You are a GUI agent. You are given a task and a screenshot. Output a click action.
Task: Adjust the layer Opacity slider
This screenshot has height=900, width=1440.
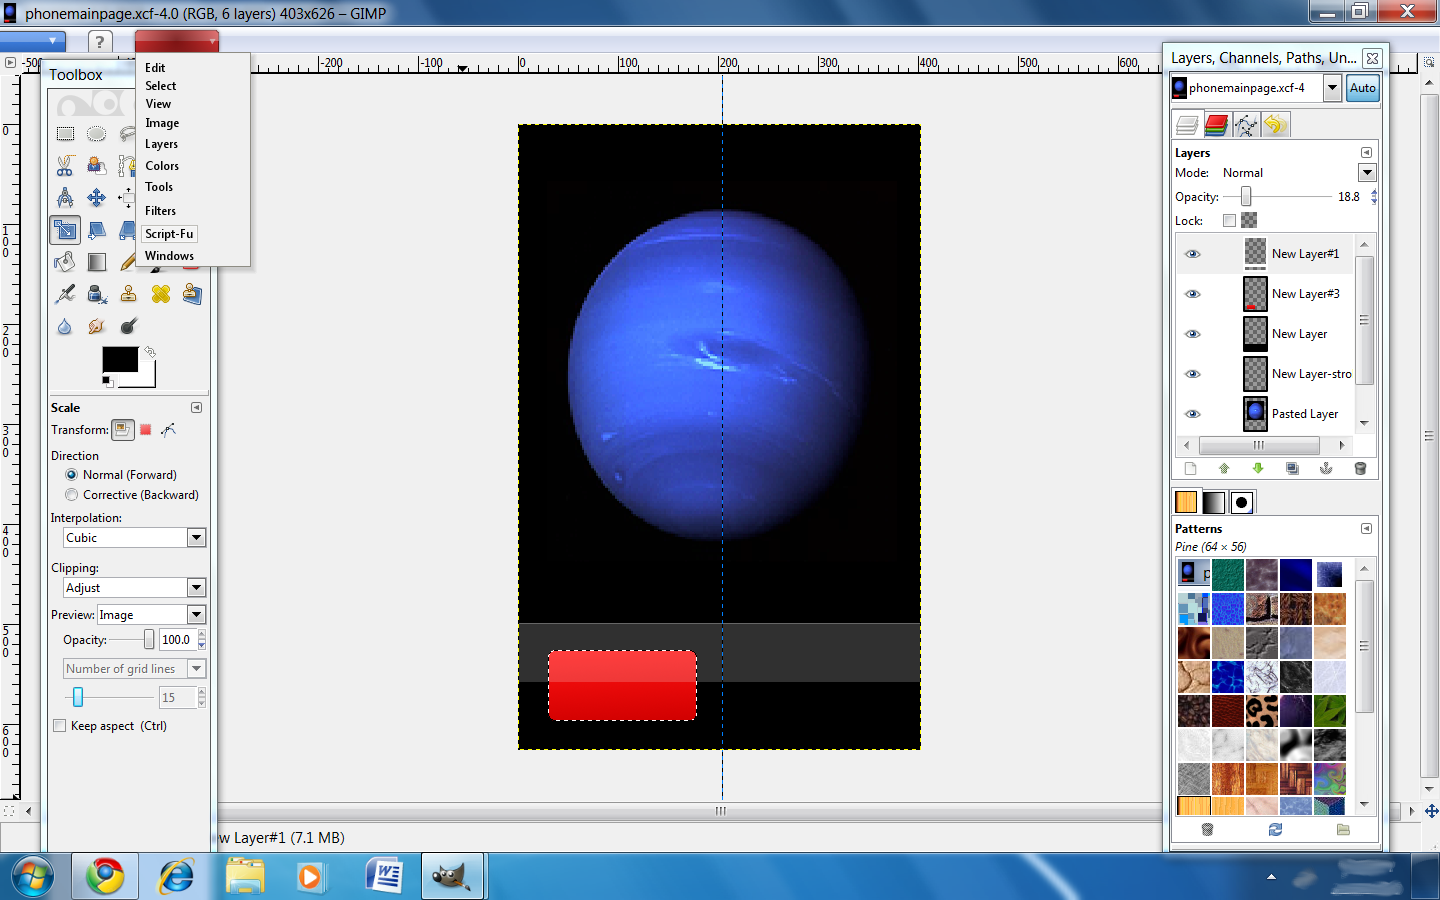tap(1248, 197)
